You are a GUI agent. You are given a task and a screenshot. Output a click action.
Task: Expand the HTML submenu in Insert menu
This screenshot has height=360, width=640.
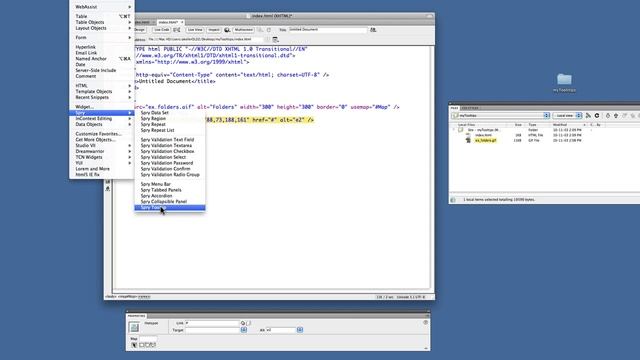point(102,86)
